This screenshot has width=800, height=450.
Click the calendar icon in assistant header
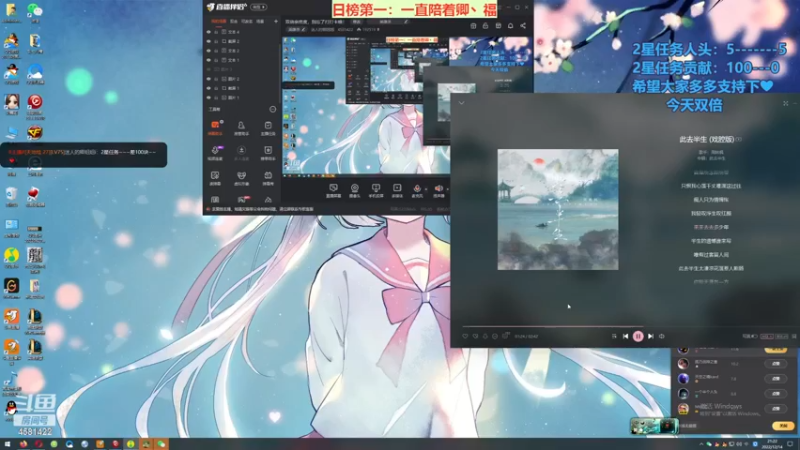pos(498,26)
